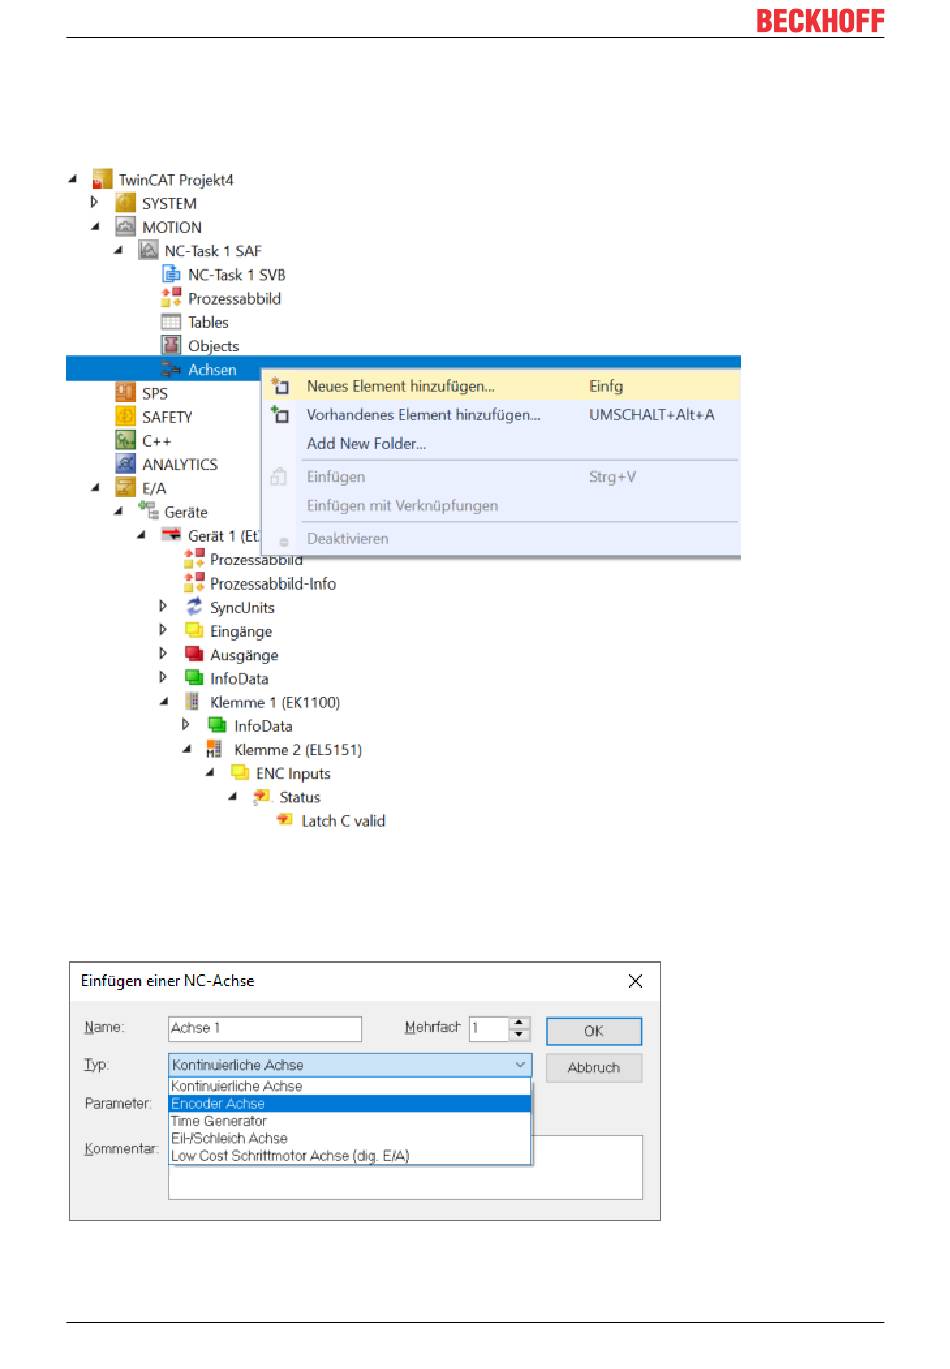
Task: Collapse the TwinCAT Projekt4 root node
Action: coord(73,179)
